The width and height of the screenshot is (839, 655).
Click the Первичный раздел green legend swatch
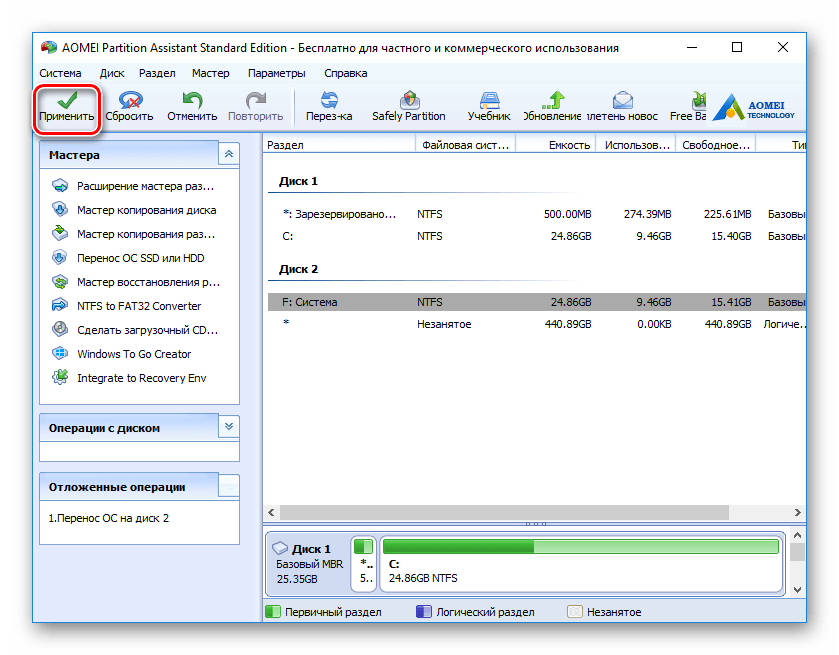[273, 612]
